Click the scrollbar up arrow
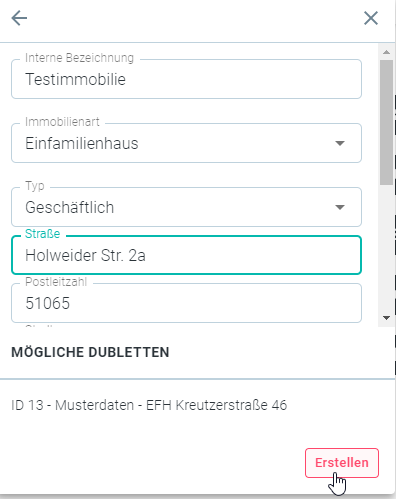This screenshot has width=396, height=499. coord(386,52)
